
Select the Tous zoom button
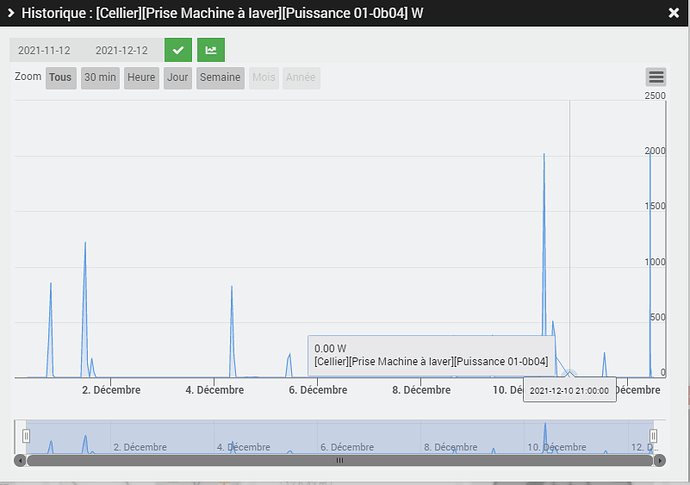click(x=61, y=77)
